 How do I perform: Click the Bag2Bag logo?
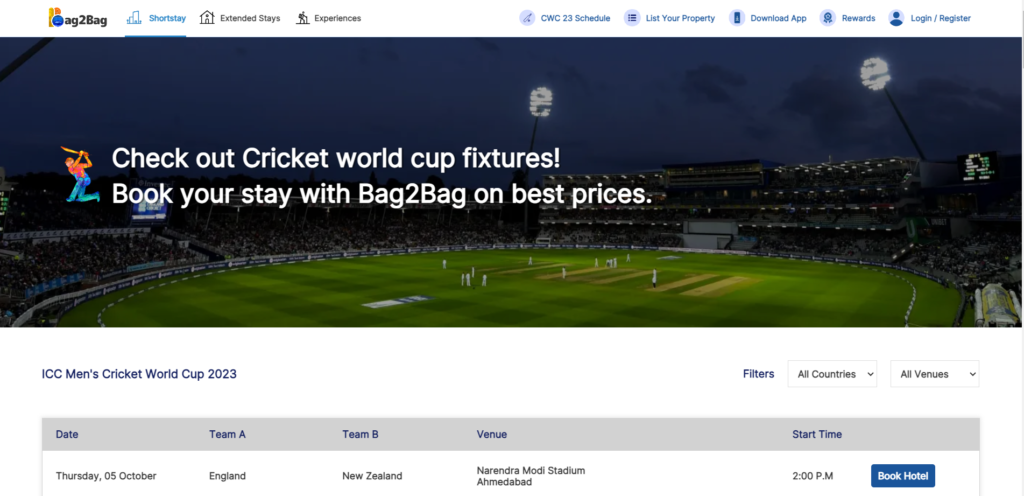[77, 18]
